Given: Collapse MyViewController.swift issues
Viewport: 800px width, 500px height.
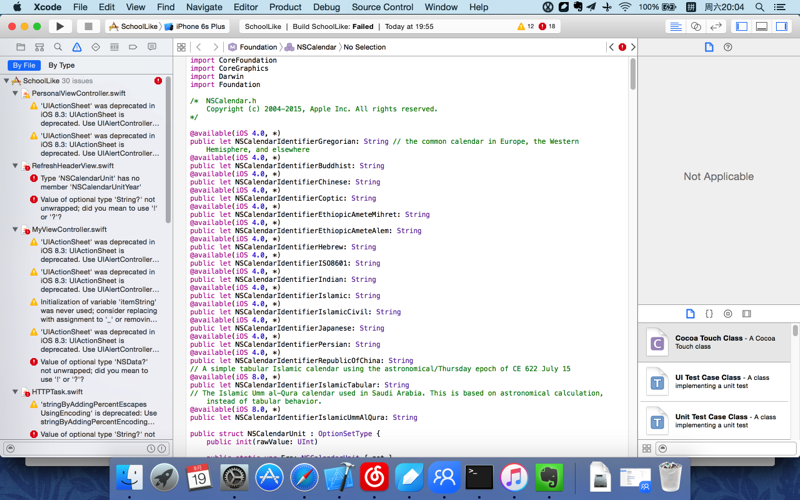Looking at the screenshot, I should click(15, 230).
